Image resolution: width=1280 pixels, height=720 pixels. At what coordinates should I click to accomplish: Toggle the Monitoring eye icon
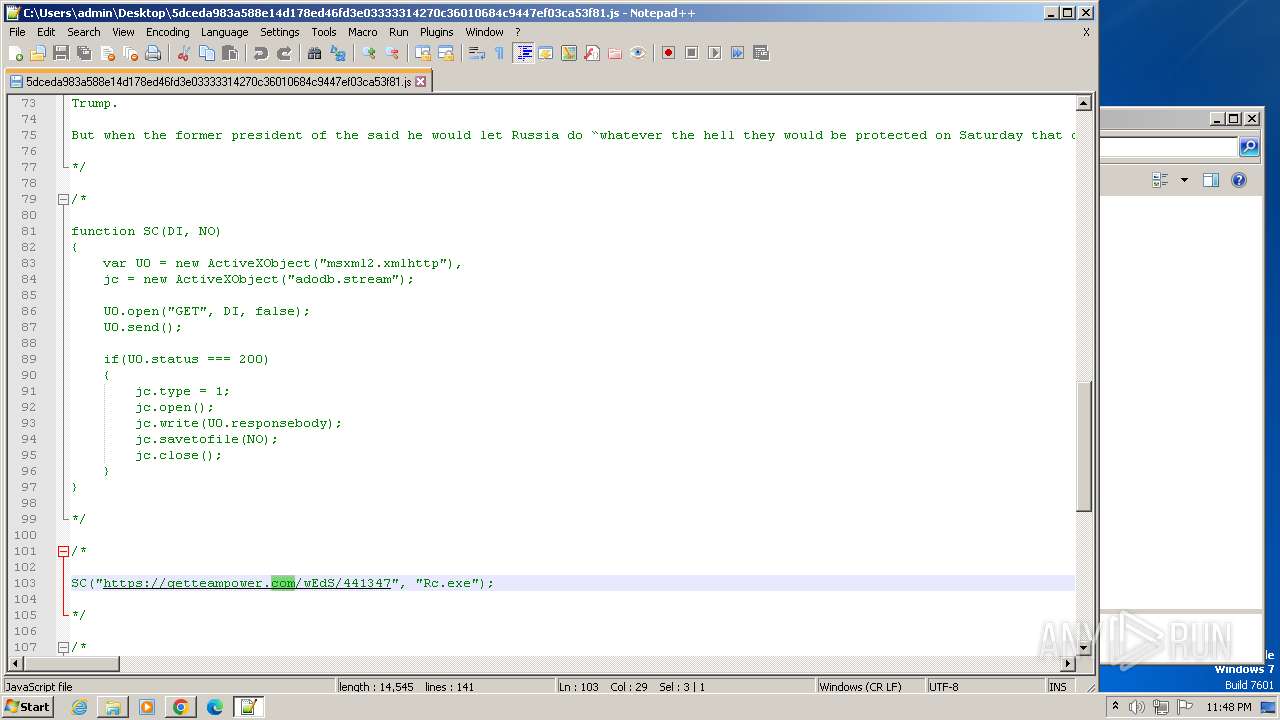point(638,53)
